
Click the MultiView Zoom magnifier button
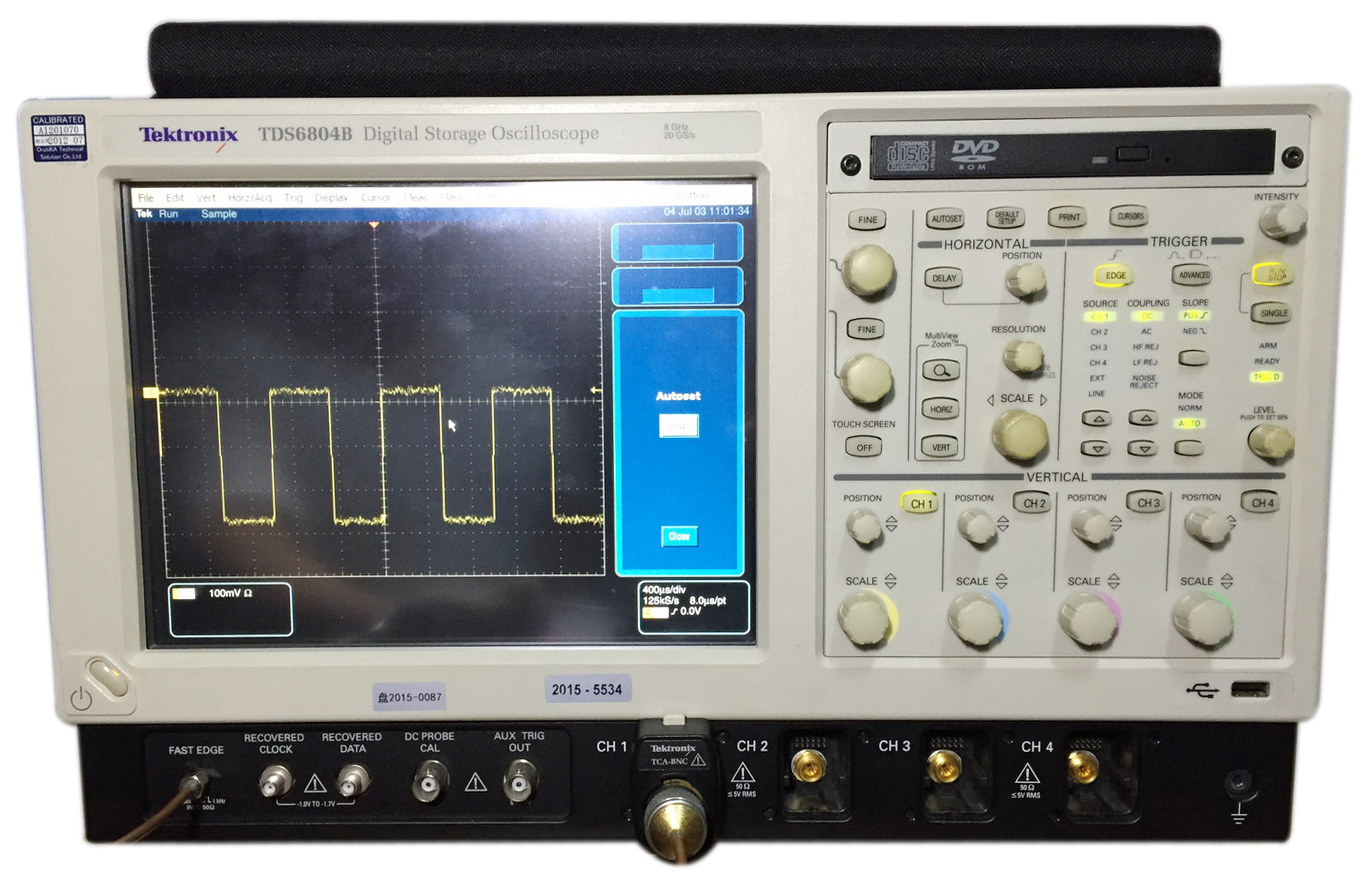pyautogui.click(x=940, y=370)
